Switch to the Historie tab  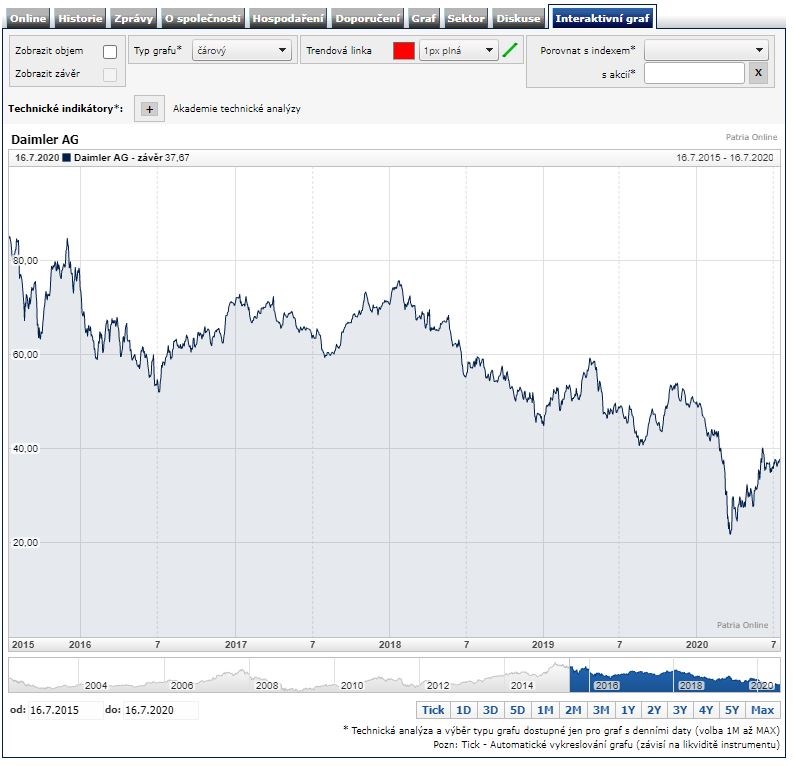(80, 18)
